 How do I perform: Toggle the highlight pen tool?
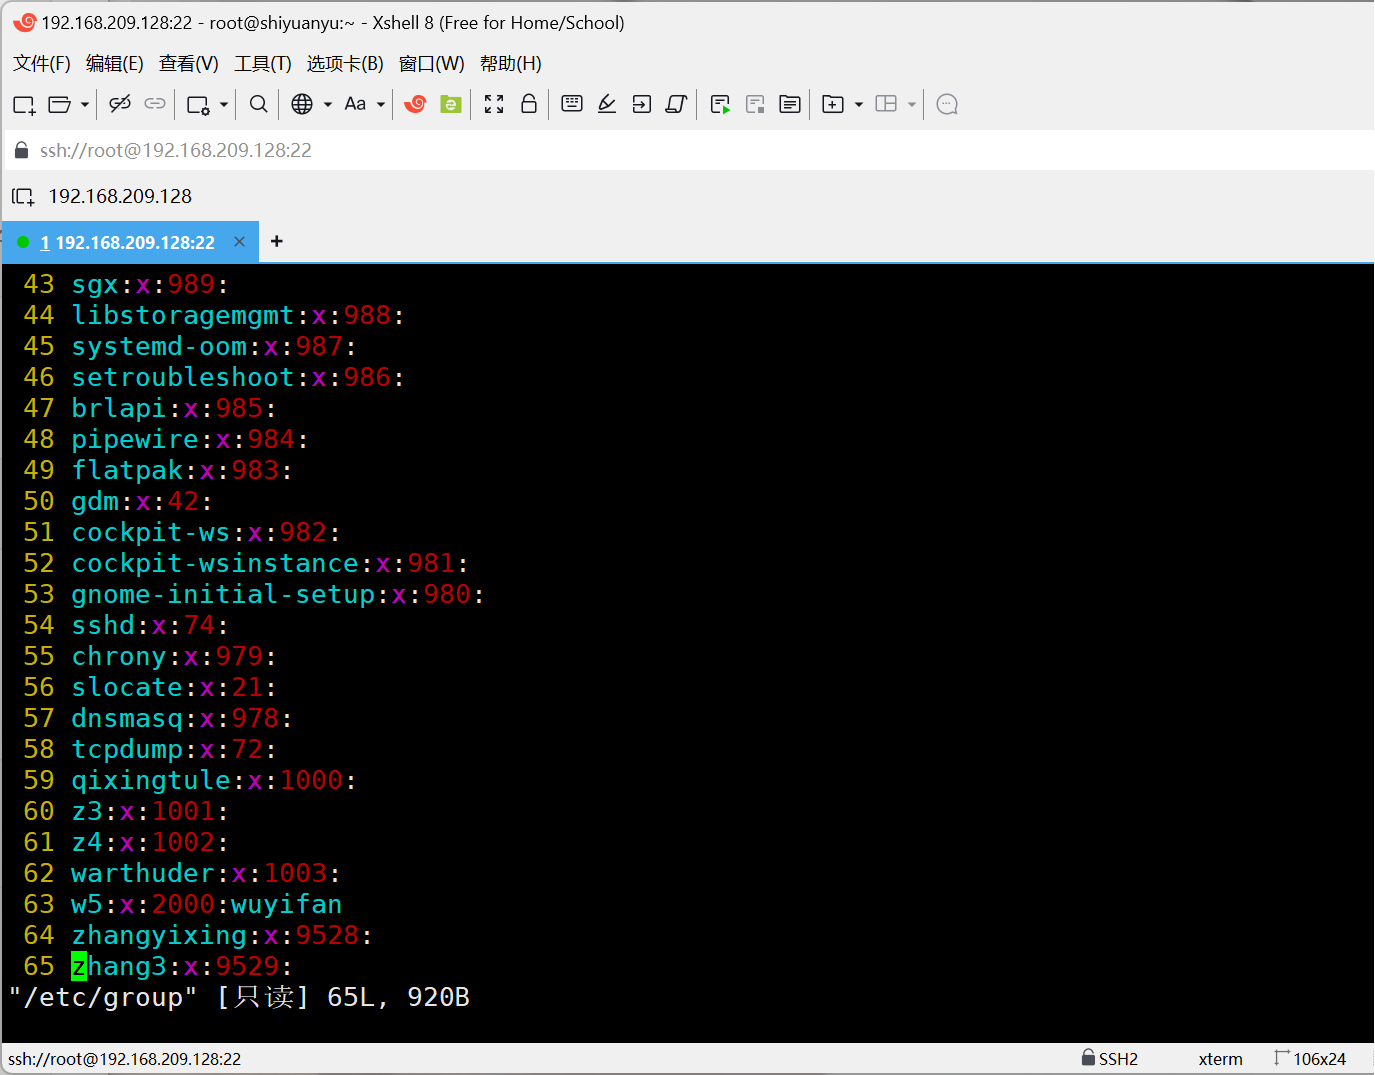click(607, 104)
